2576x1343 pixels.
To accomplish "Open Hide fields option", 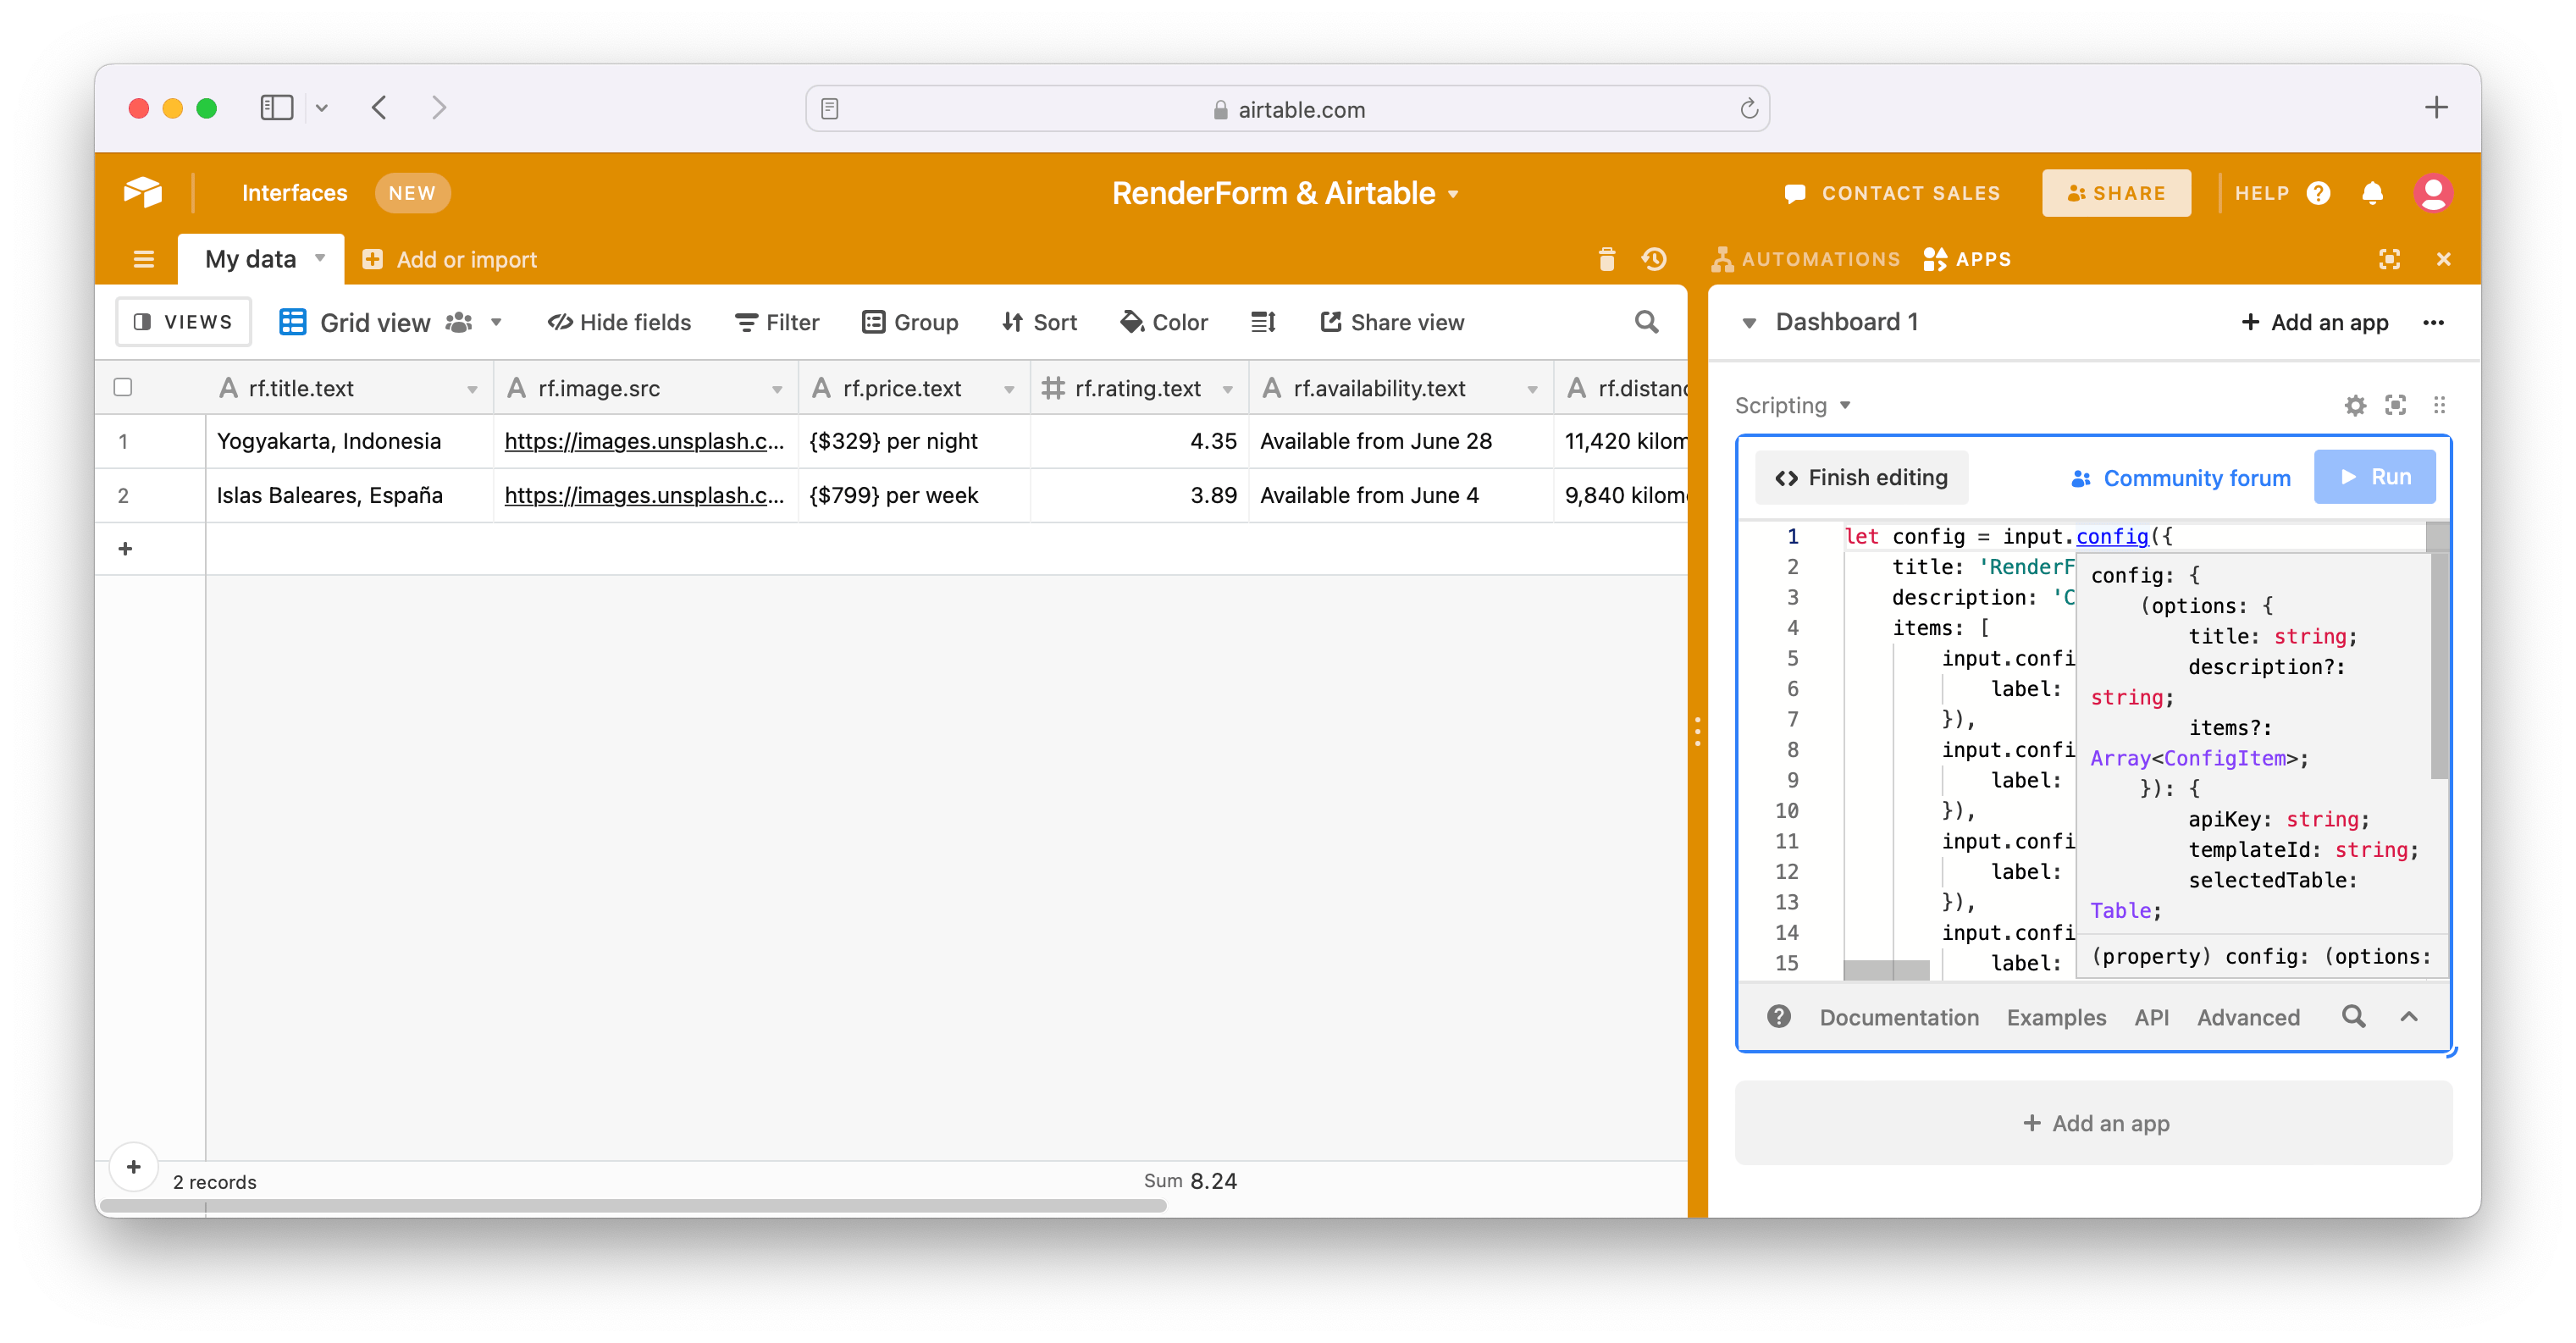I will point(619,322).
